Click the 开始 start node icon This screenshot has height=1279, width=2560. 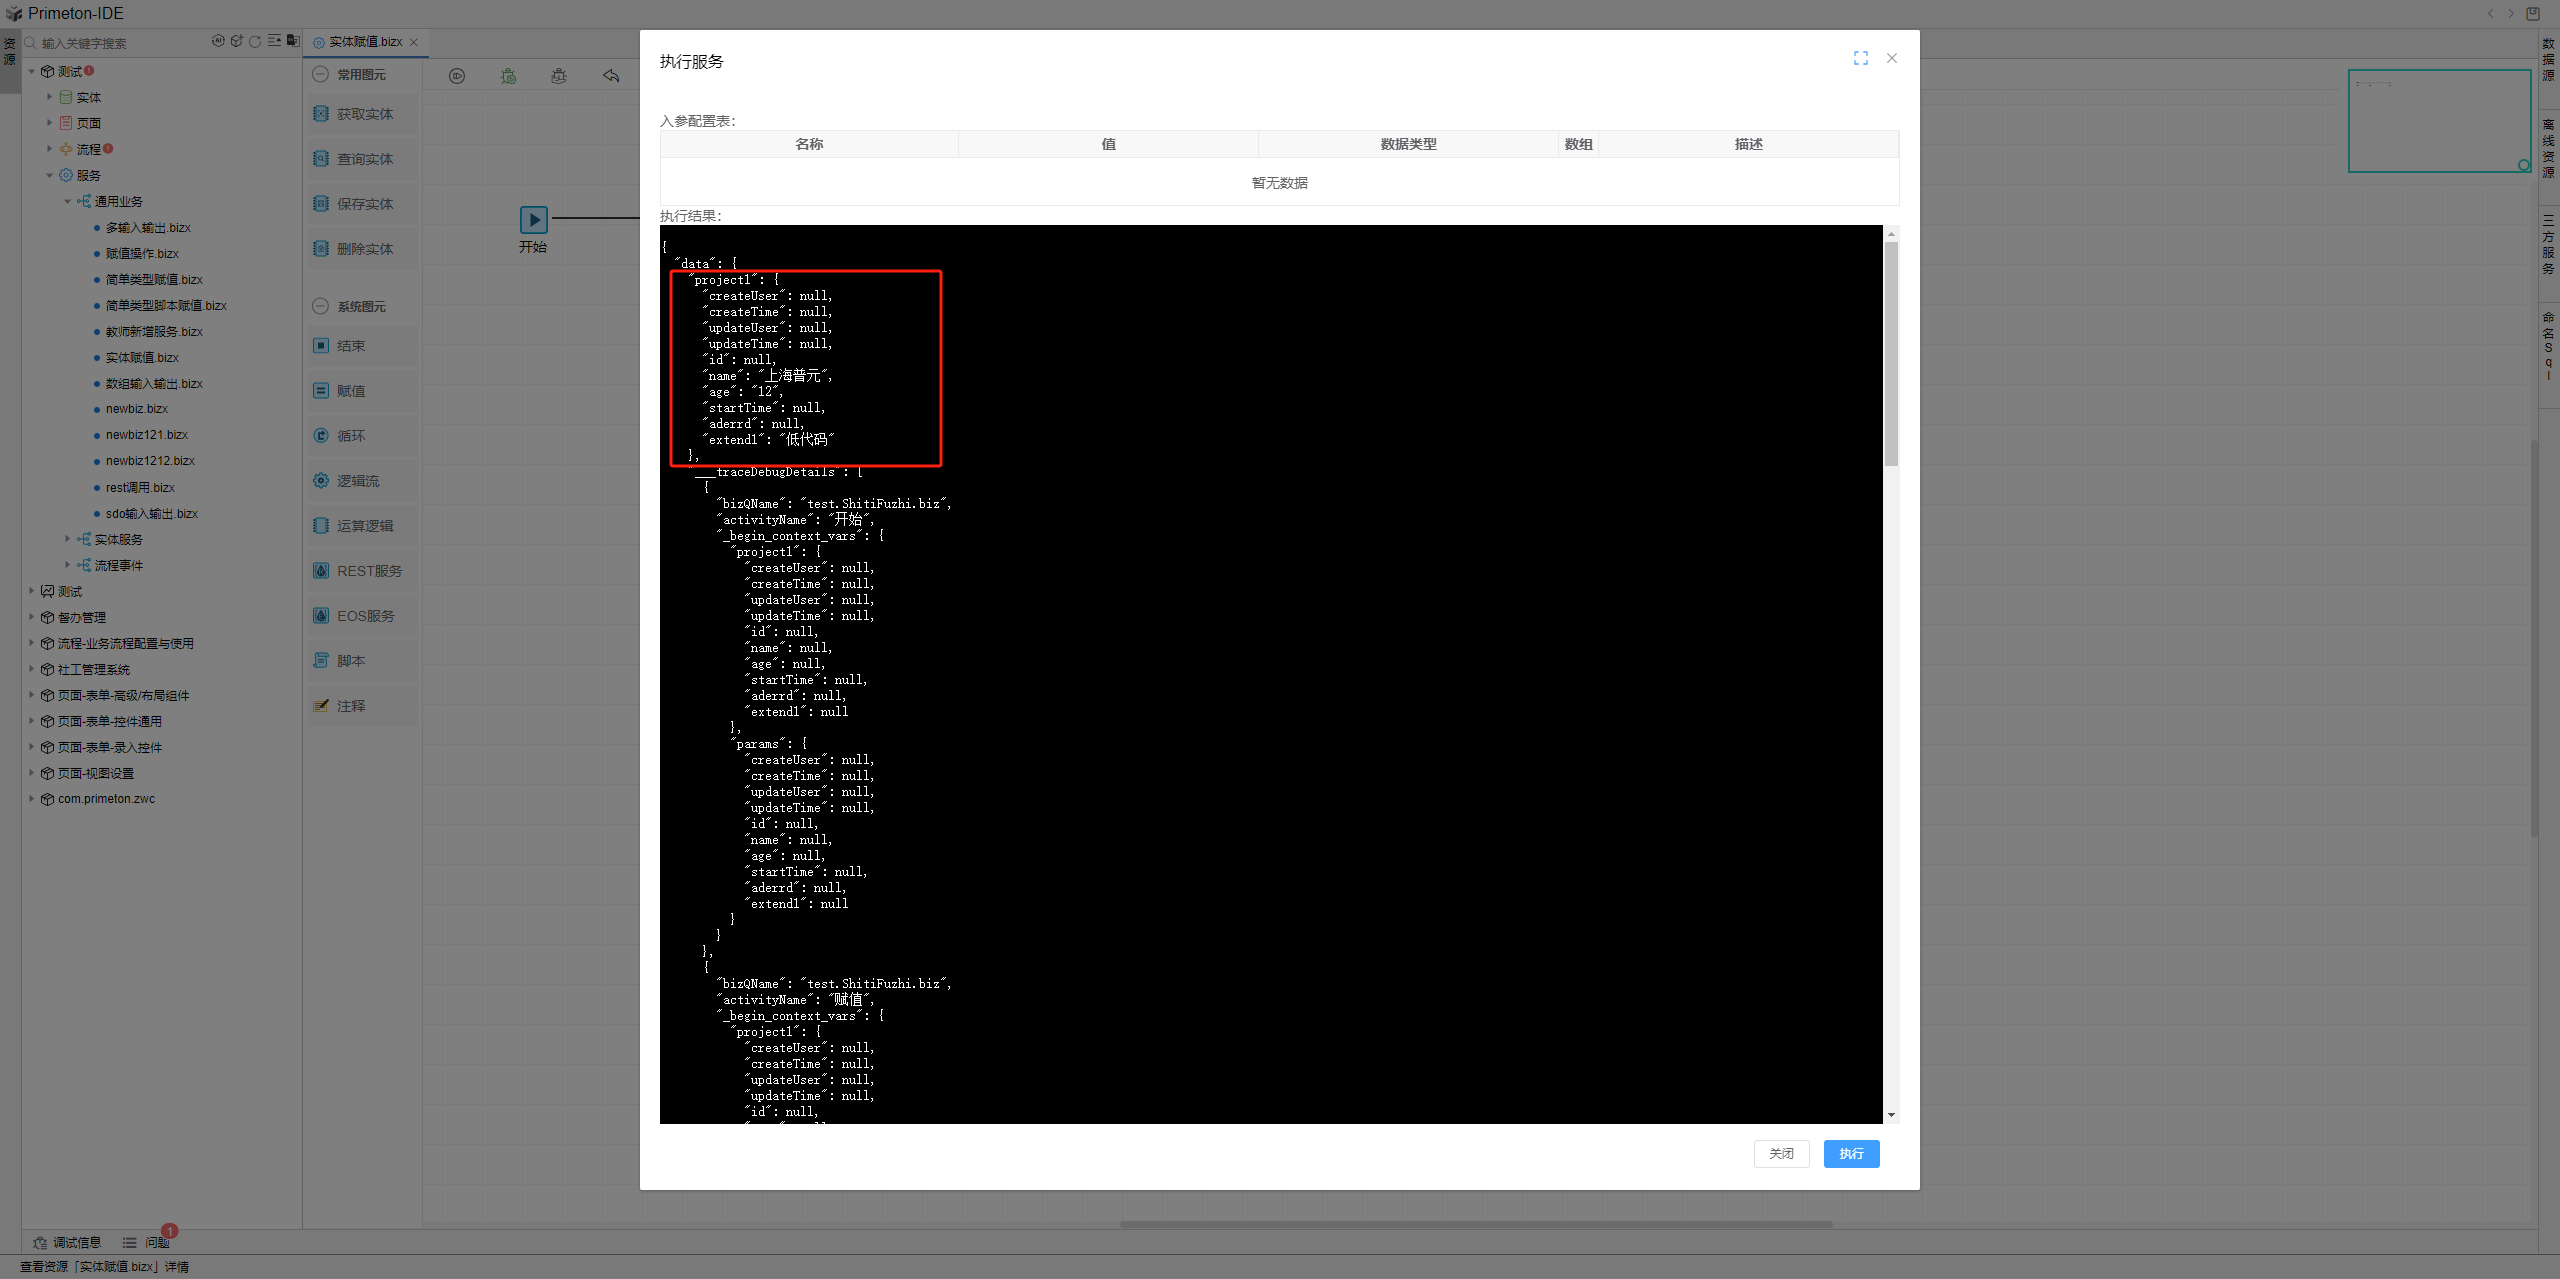click(533, 219)
